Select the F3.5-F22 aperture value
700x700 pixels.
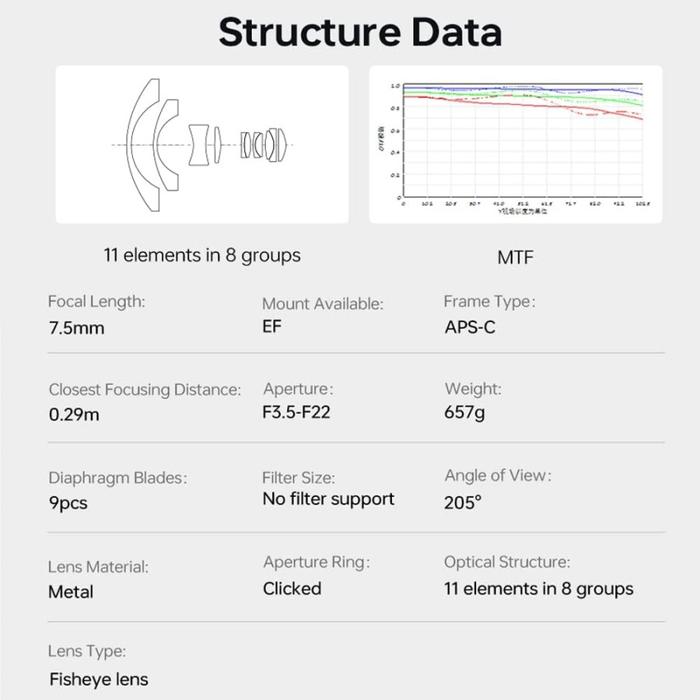pyautogui.click(x=296, y=412)
